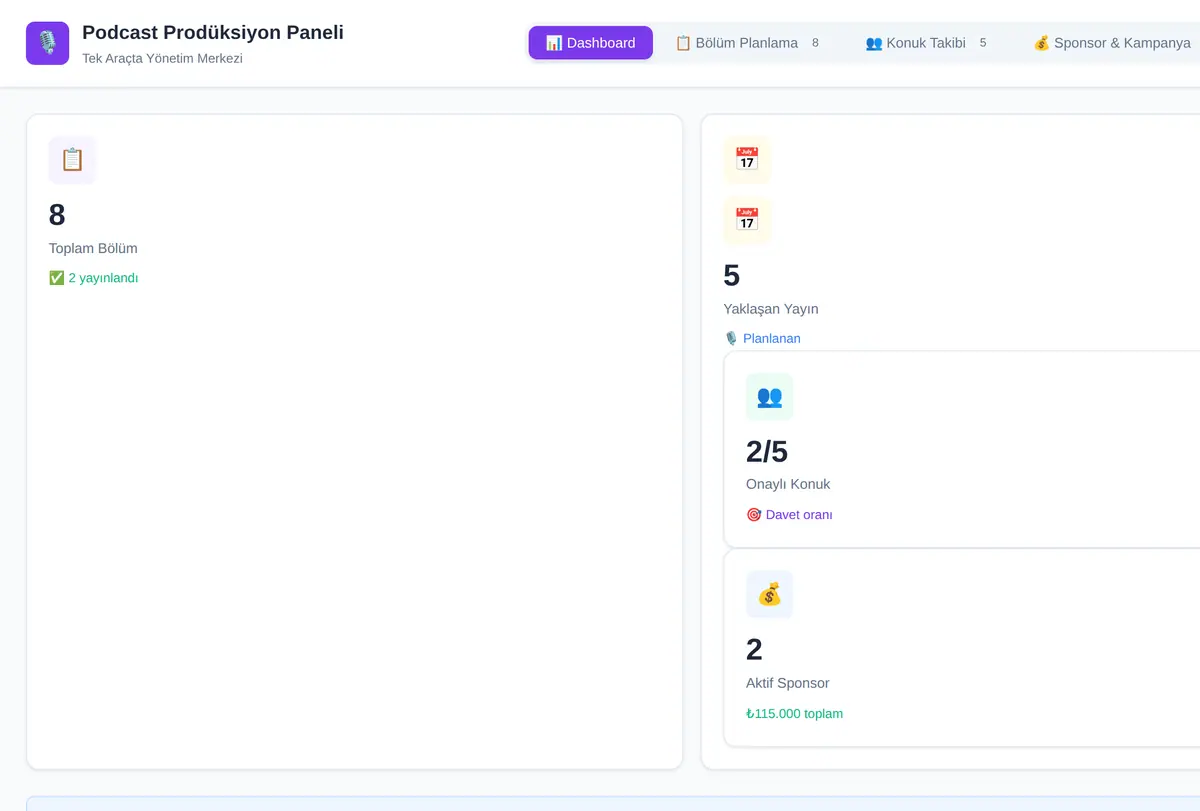Click the "Planlanan" status text

(762, 338)
